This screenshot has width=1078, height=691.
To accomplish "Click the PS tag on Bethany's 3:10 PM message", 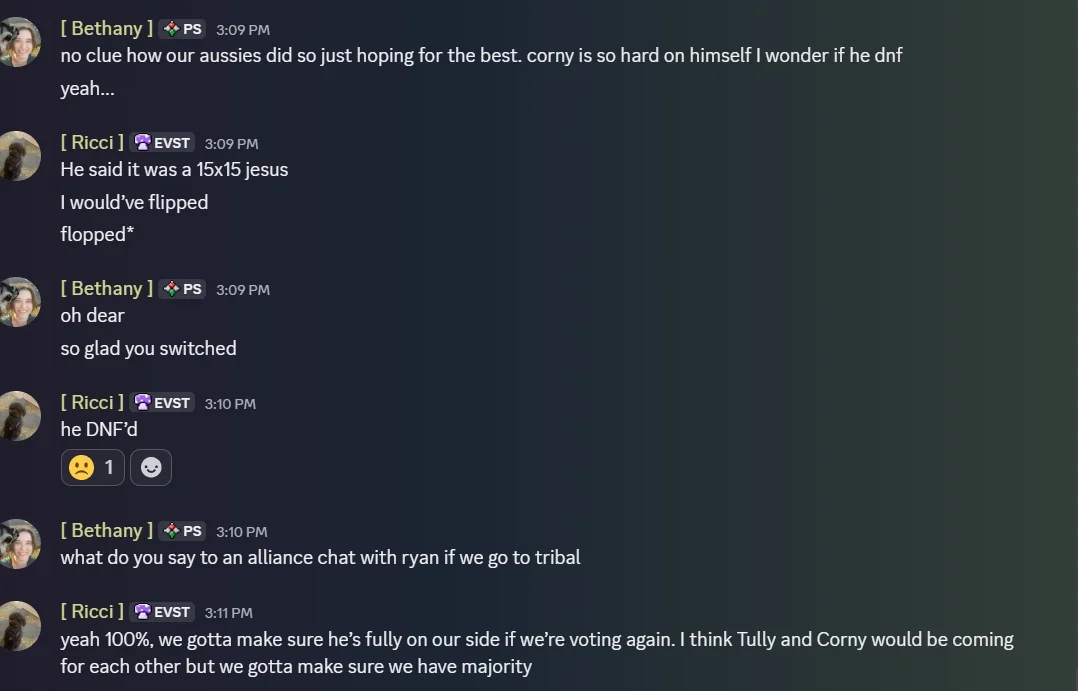I will [x=182, y=531].
